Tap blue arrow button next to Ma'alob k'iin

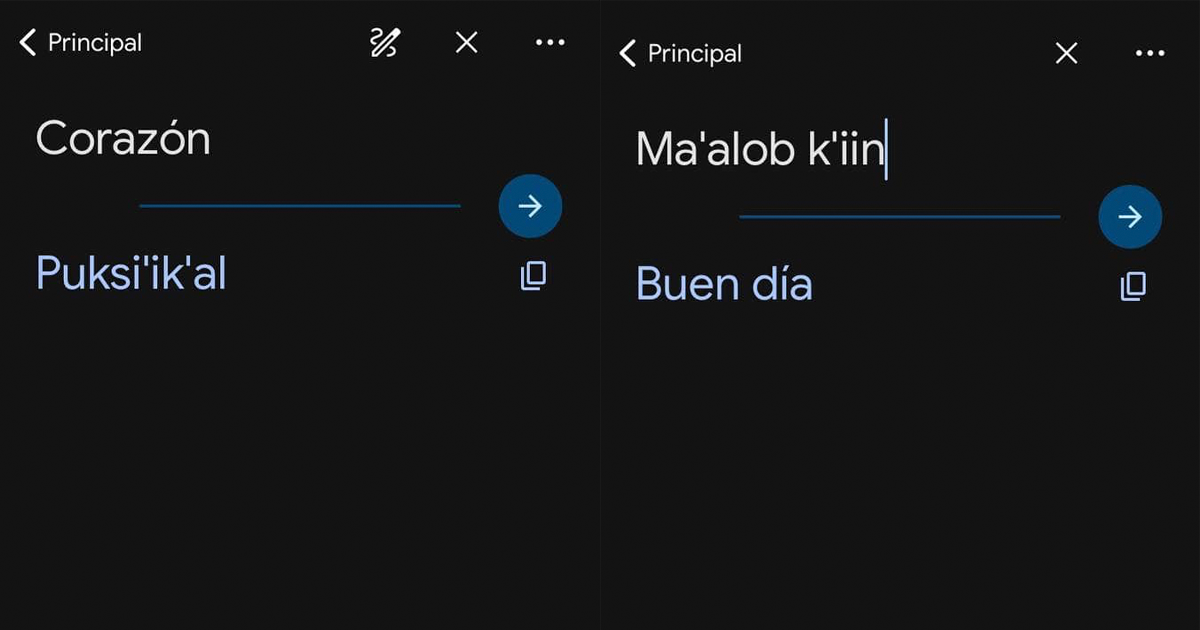tap(1130, 216)
